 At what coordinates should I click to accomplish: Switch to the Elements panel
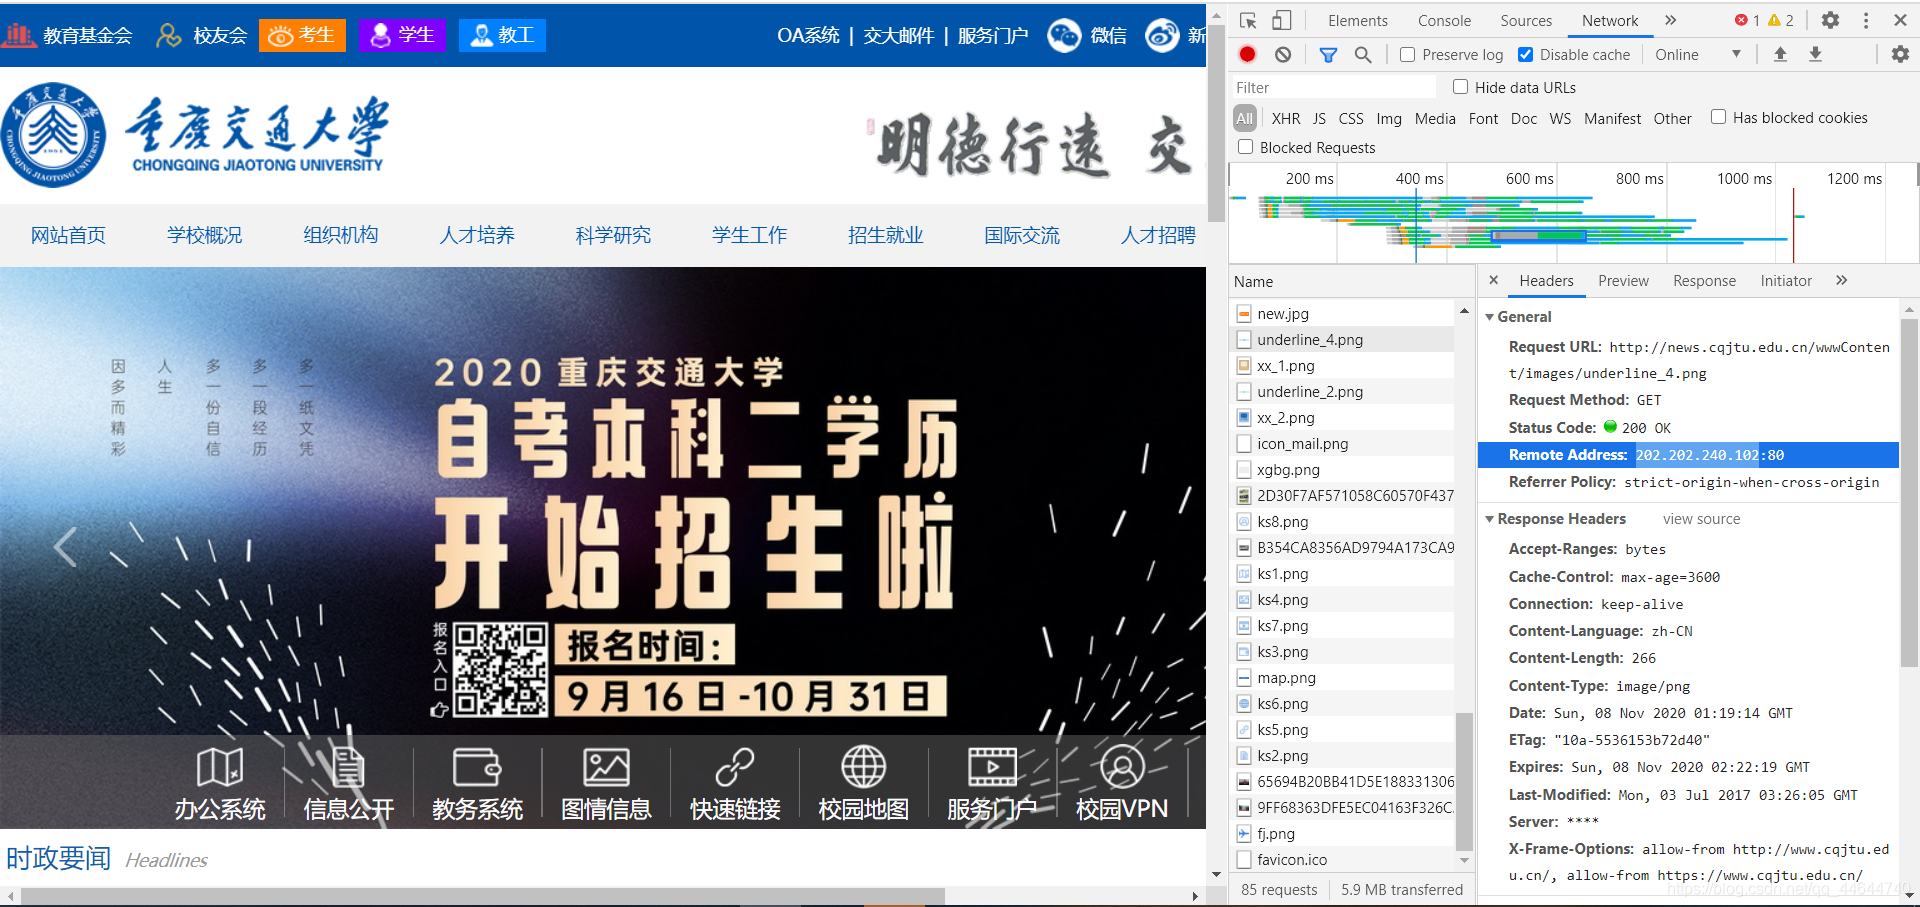point(1357,20)
